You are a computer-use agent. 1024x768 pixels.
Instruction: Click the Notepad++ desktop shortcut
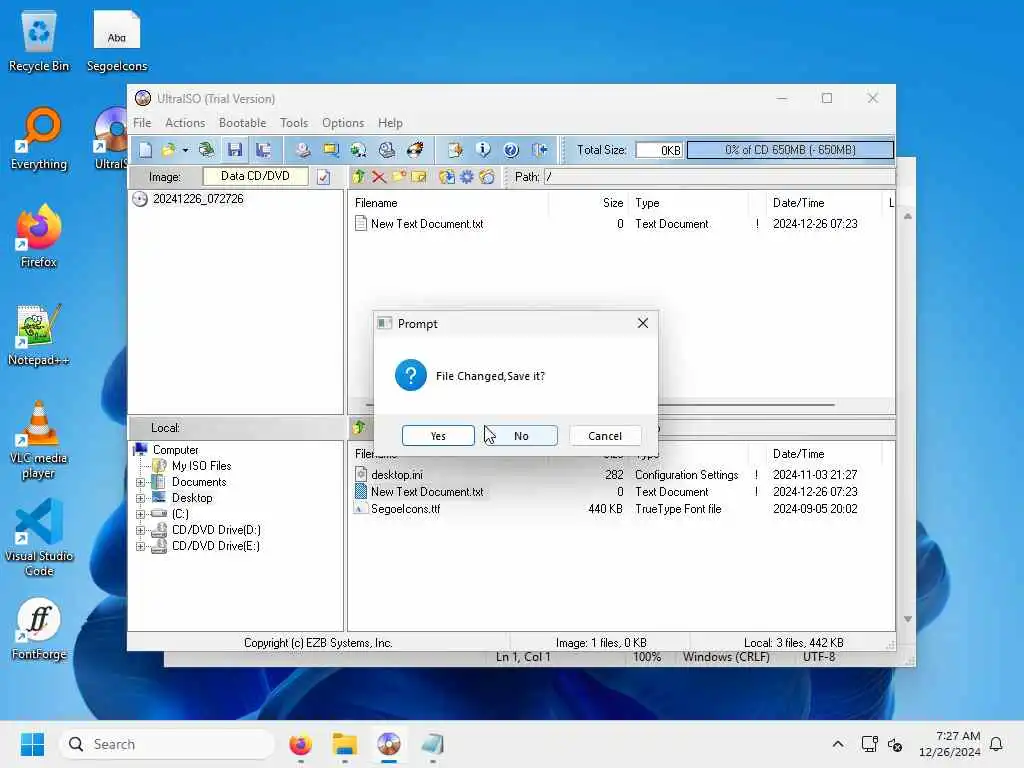tap(38, 334)
